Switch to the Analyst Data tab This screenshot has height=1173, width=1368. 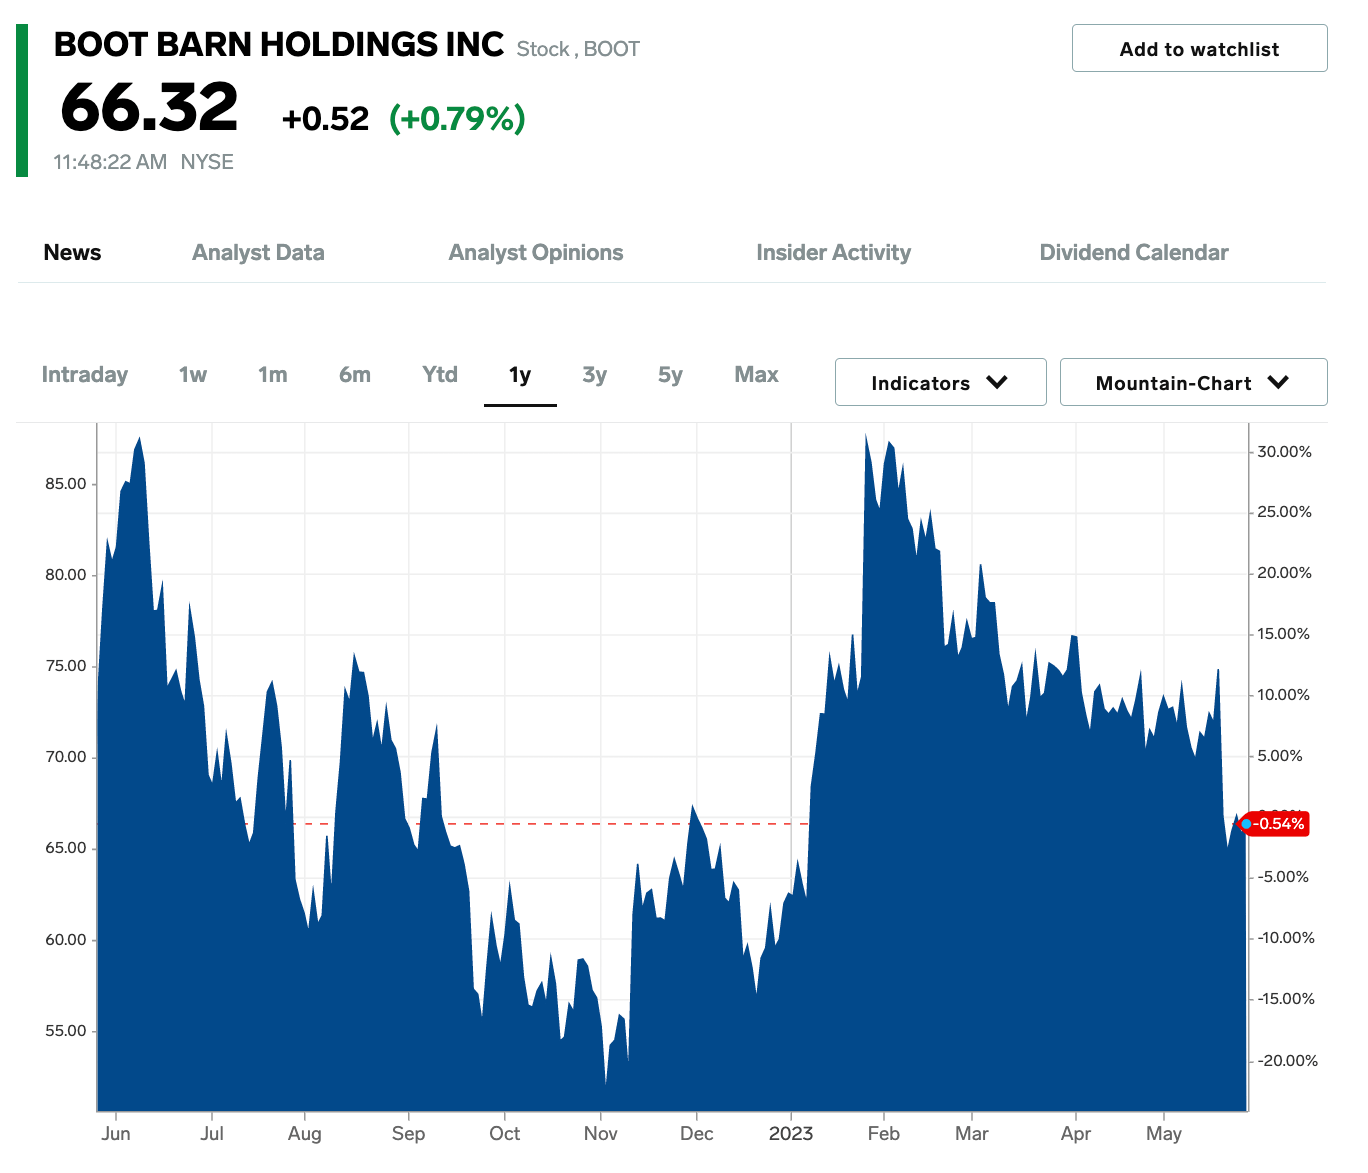(x=258, y=252)
